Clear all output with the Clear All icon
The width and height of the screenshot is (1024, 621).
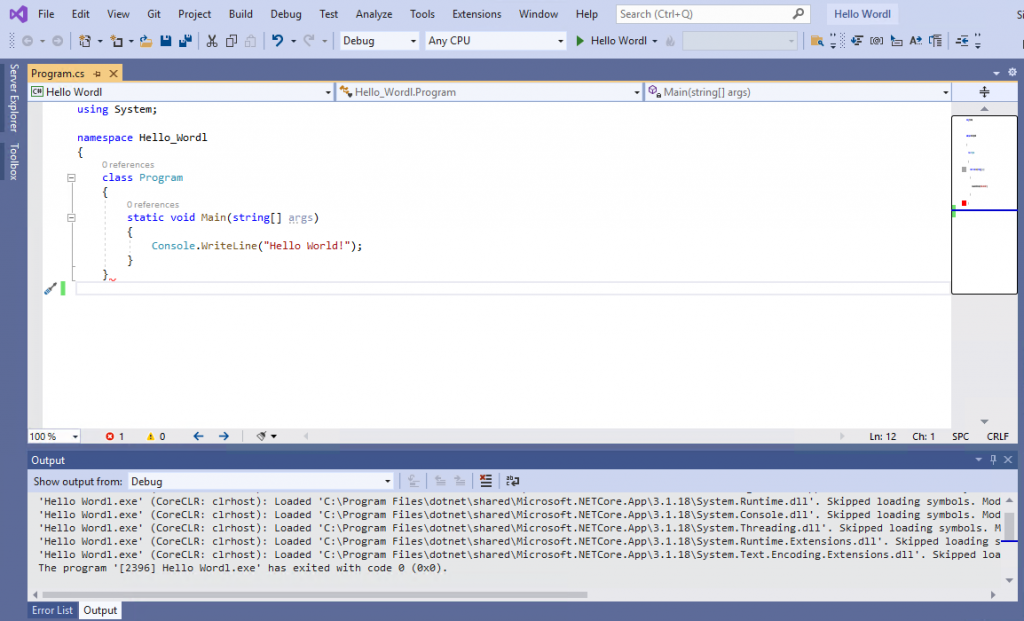click(486, 481)
